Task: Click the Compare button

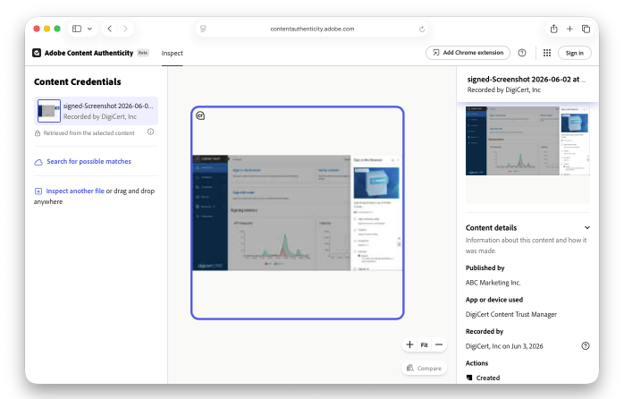Action: (x=424, y=368)
